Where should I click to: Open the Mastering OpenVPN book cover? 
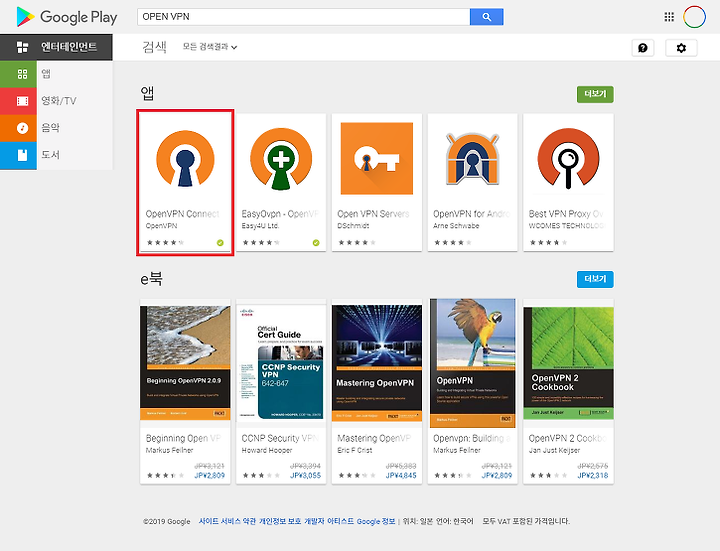377,363
